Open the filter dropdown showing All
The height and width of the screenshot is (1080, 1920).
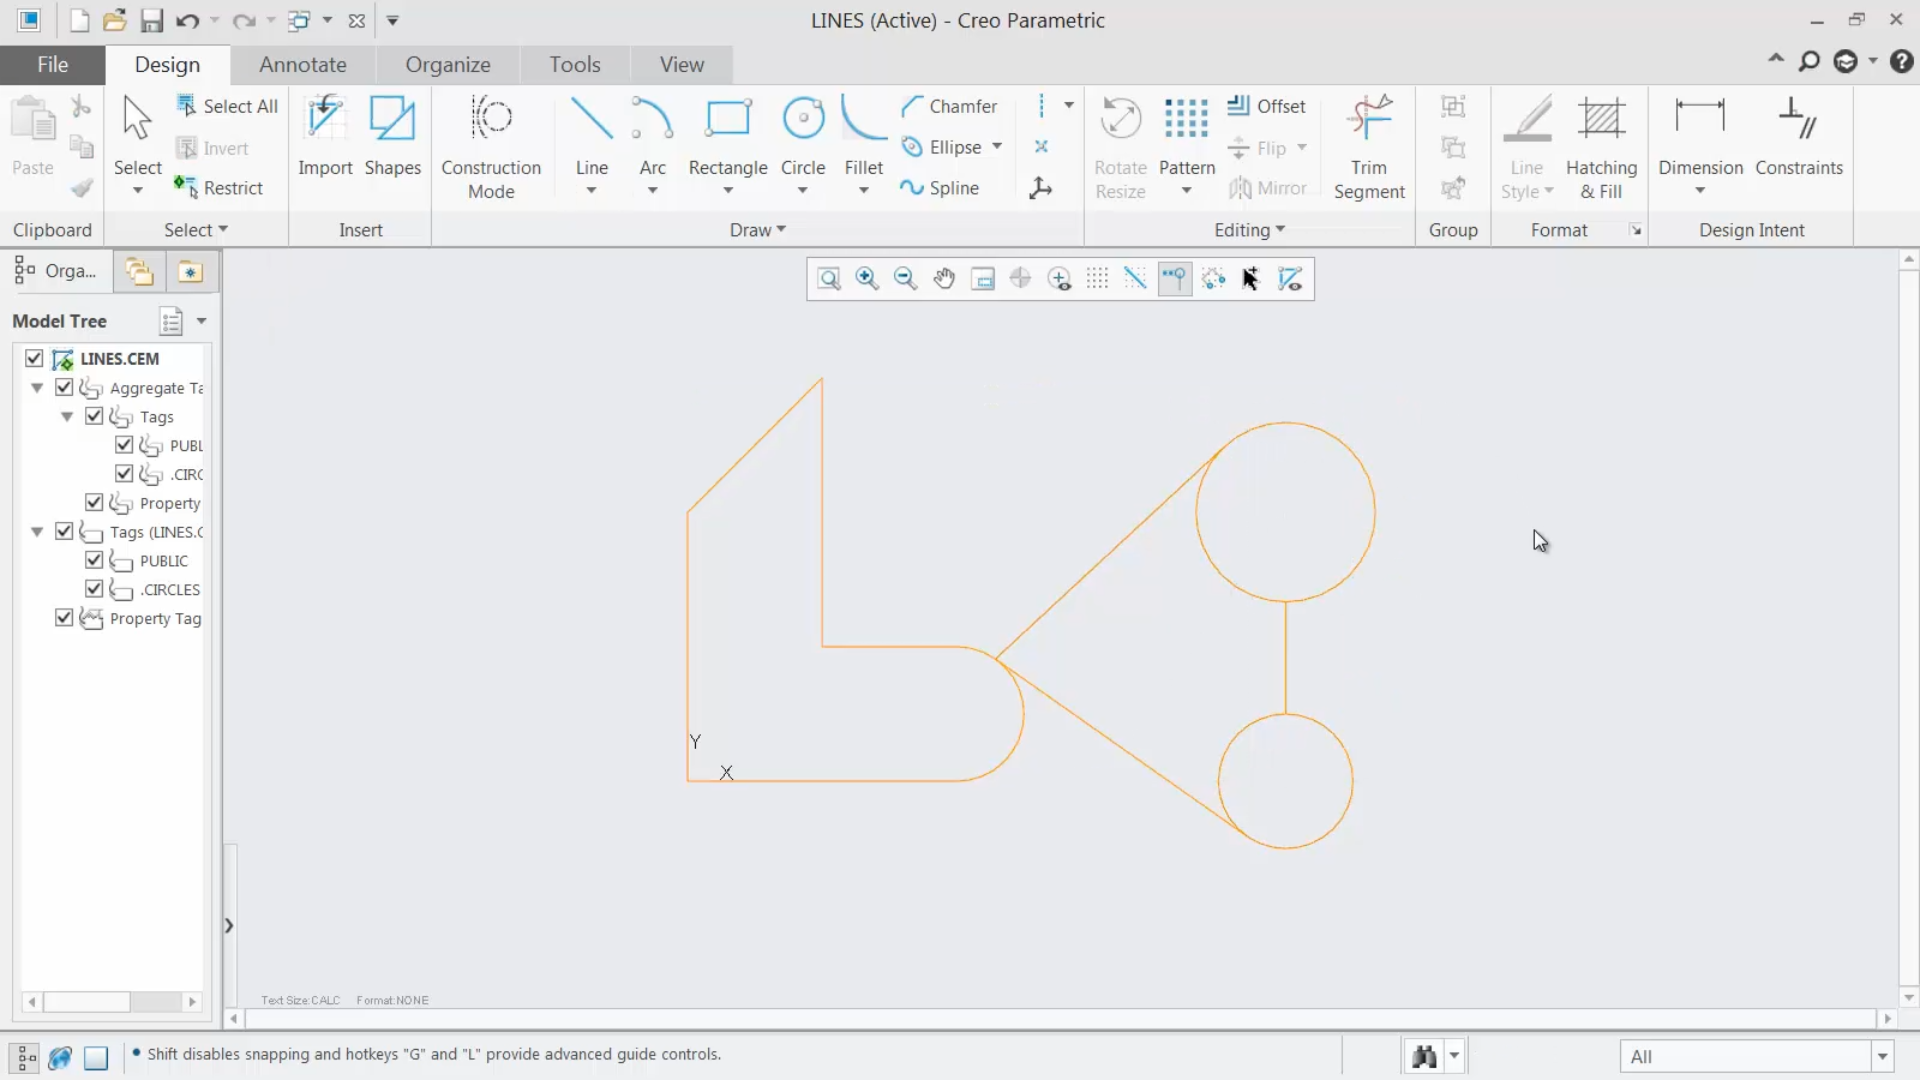click(1884, 1056)
